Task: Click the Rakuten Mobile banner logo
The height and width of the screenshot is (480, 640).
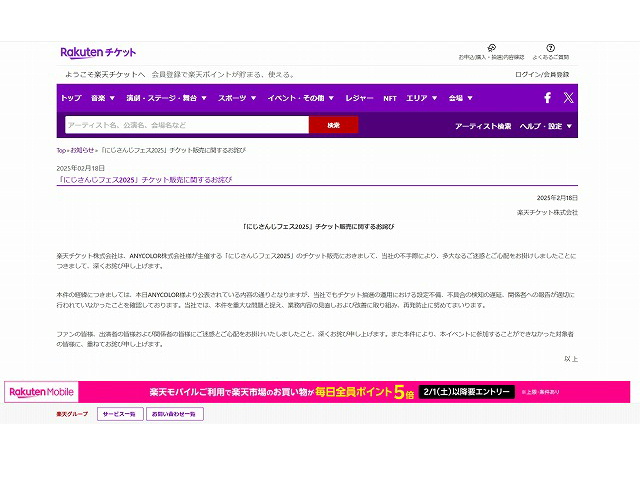Action: [x=41, y=392]
